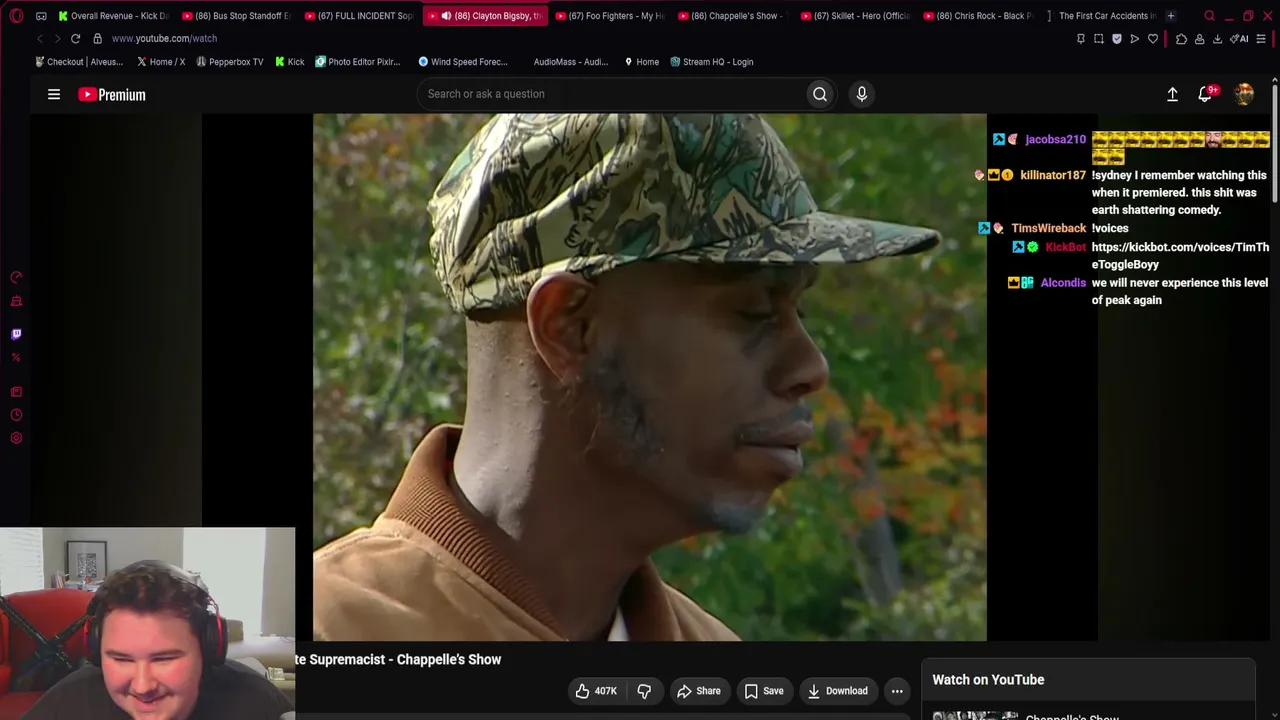The height and width of the screenshot is (720, 1280).
Task: Open YouTube notifications bell
Action: pyautogui.click(x=1206, y=94)
